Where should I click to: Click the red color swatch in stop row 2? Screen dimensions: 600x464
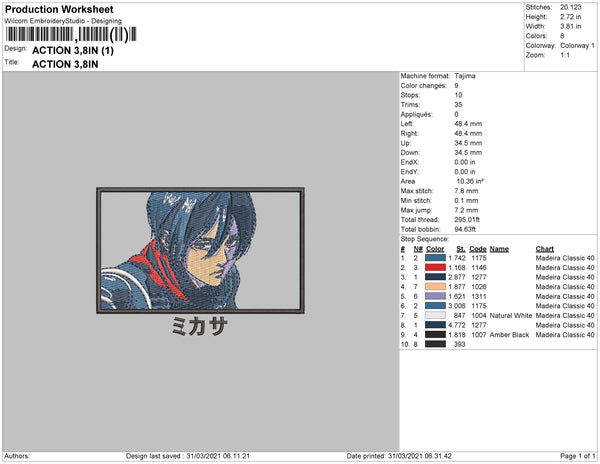(435, 268)
